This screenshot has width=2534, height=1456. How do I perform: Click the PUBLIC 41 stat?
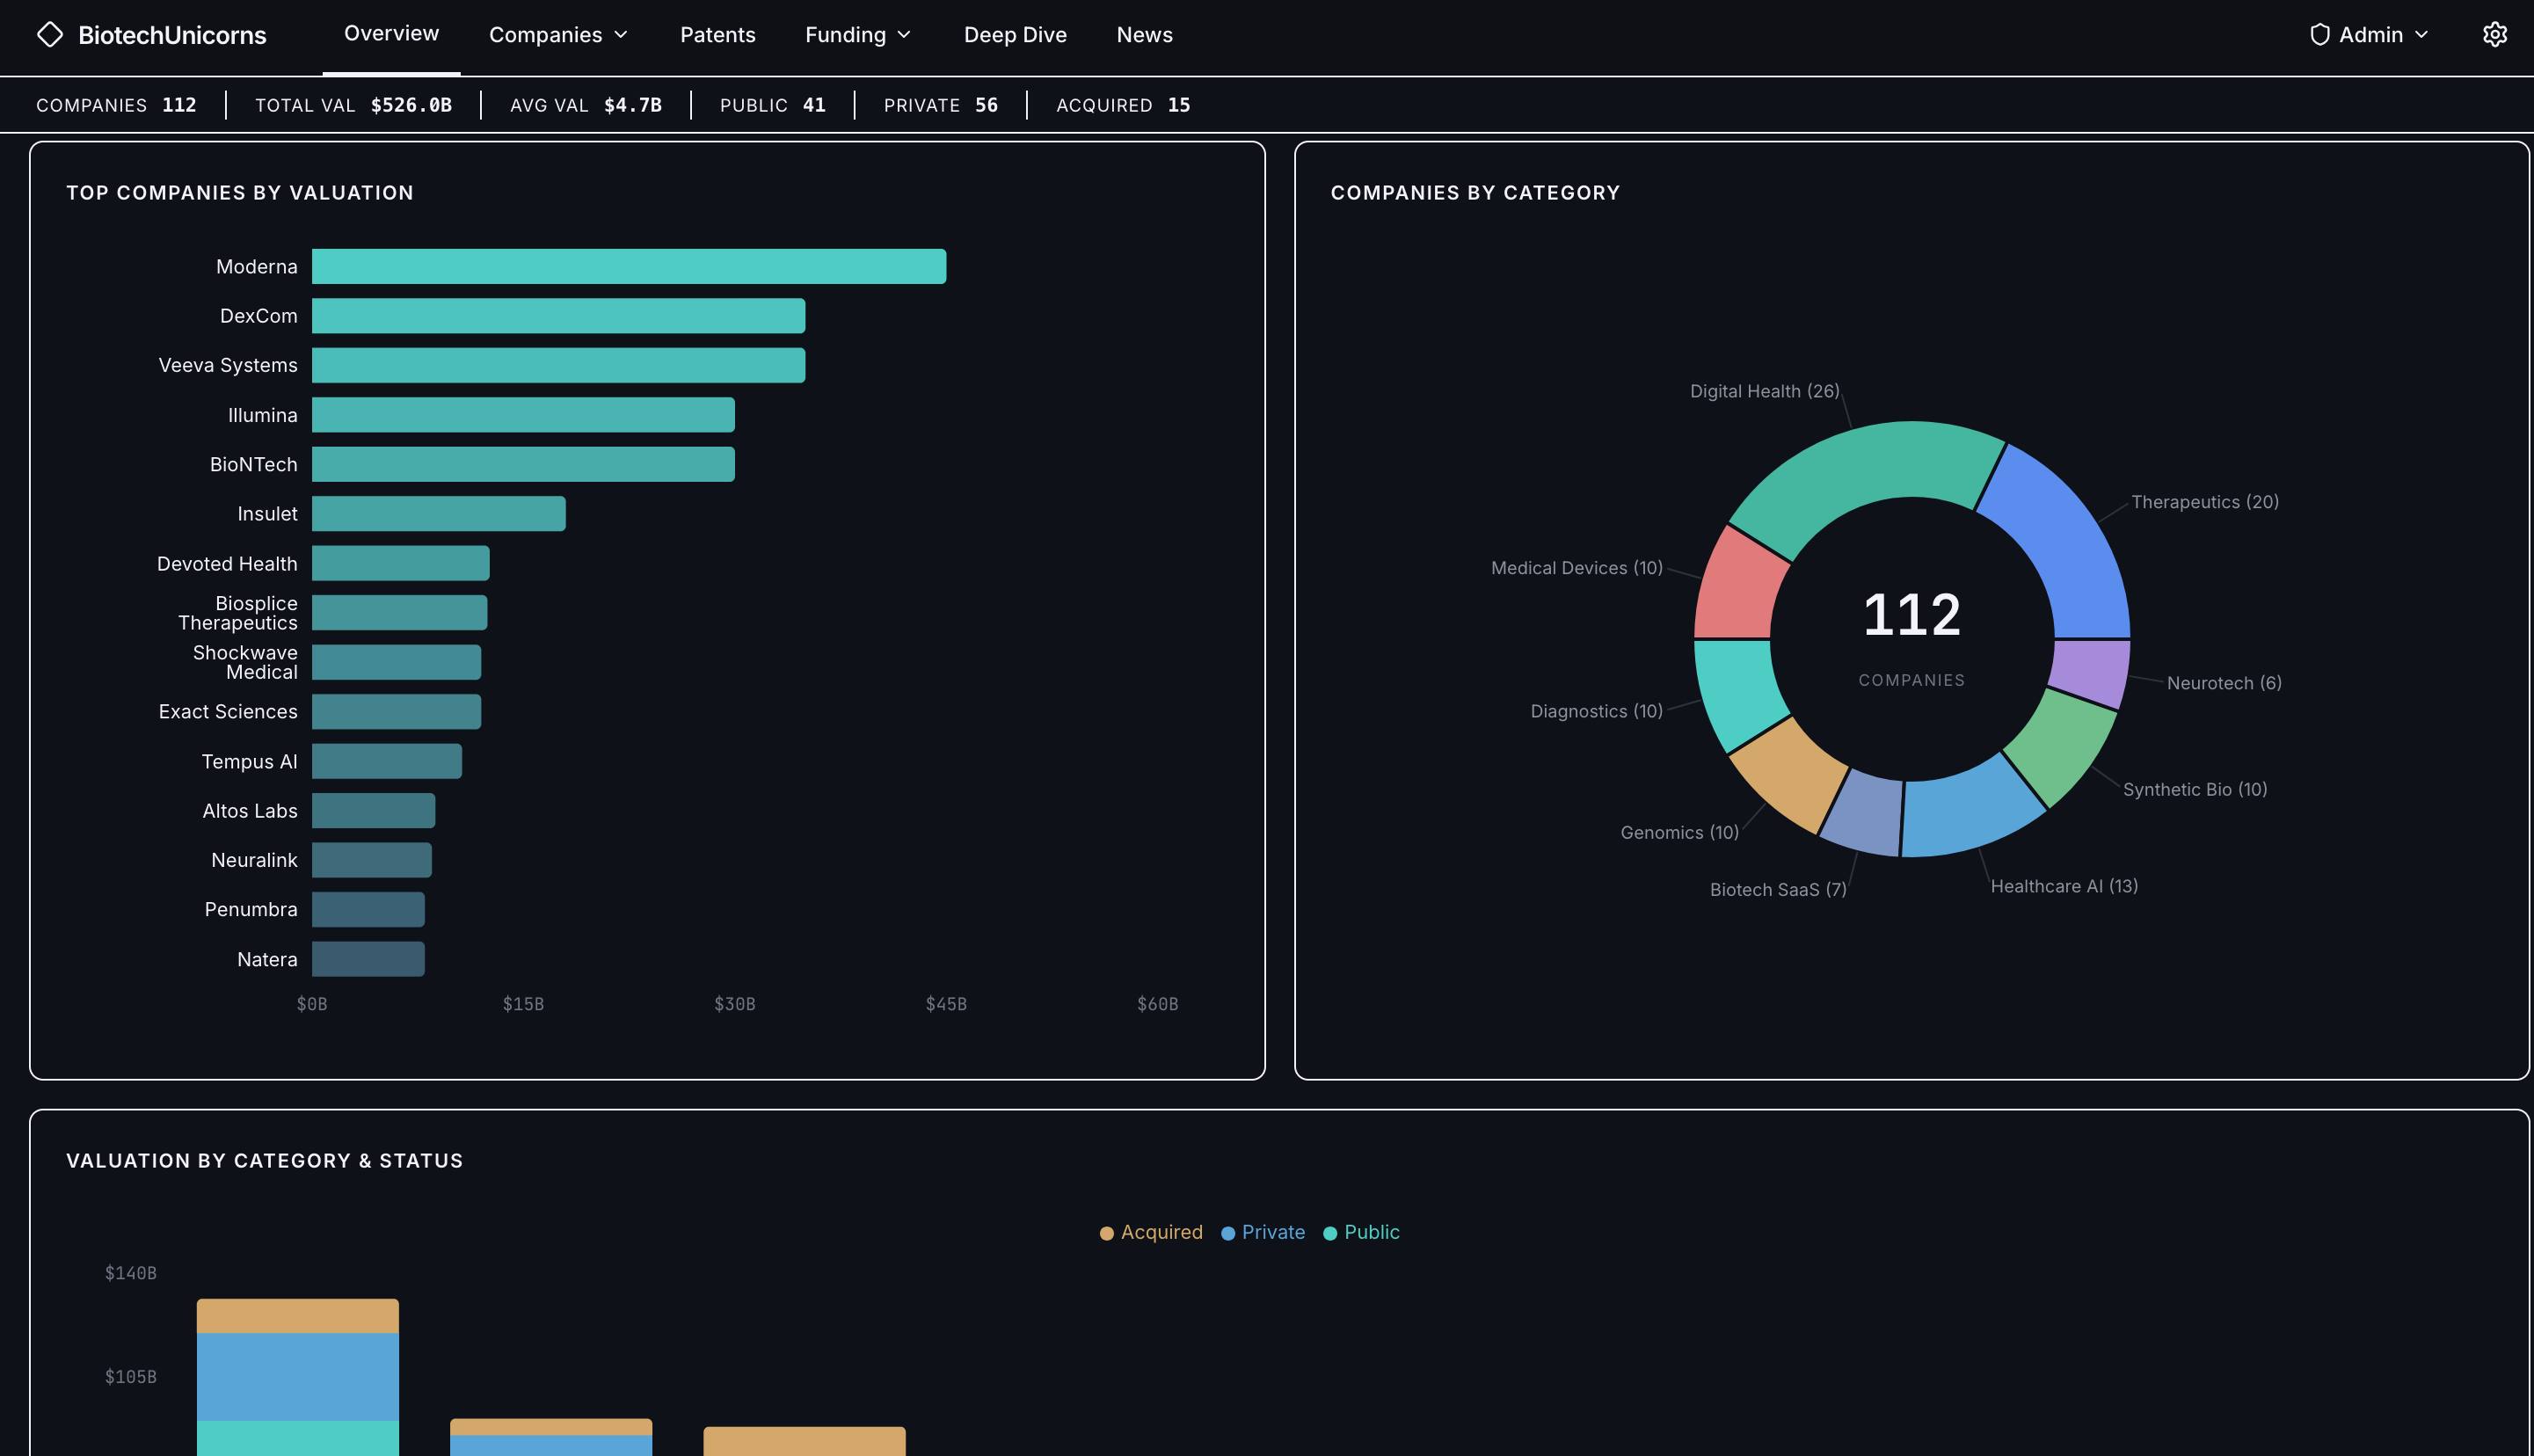tap(772, 105)
